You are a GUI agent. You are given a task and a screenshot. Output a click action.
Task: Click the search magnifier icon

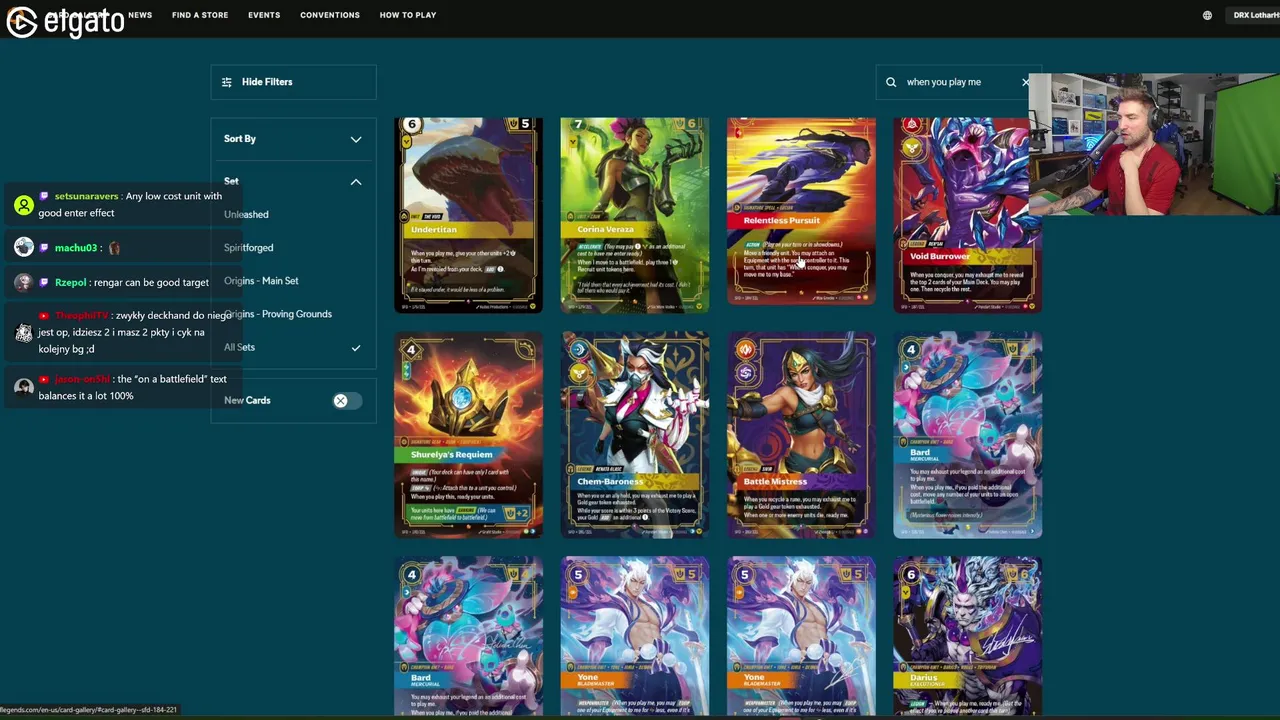(891, 82)
